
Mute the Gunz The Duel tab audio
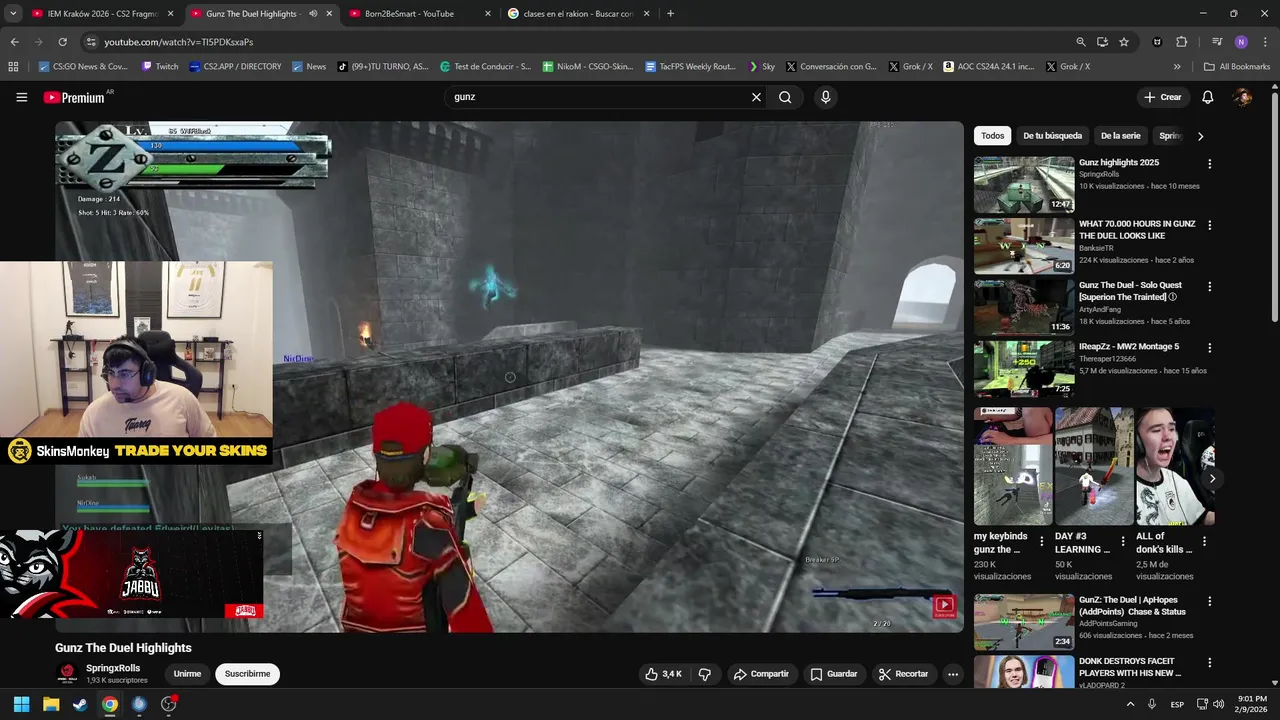[x=313, y=14]
